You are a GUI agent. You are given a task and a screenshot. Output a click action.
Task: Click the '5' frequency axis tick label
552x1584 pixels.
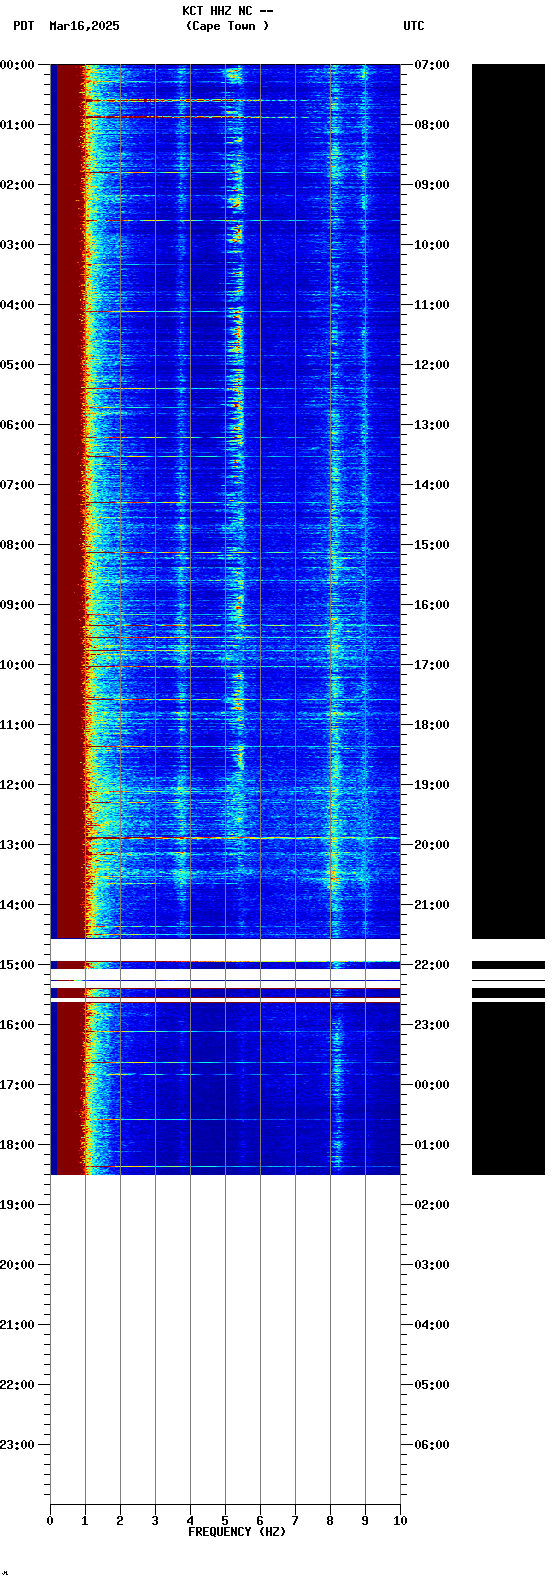tap(225, 1521)
